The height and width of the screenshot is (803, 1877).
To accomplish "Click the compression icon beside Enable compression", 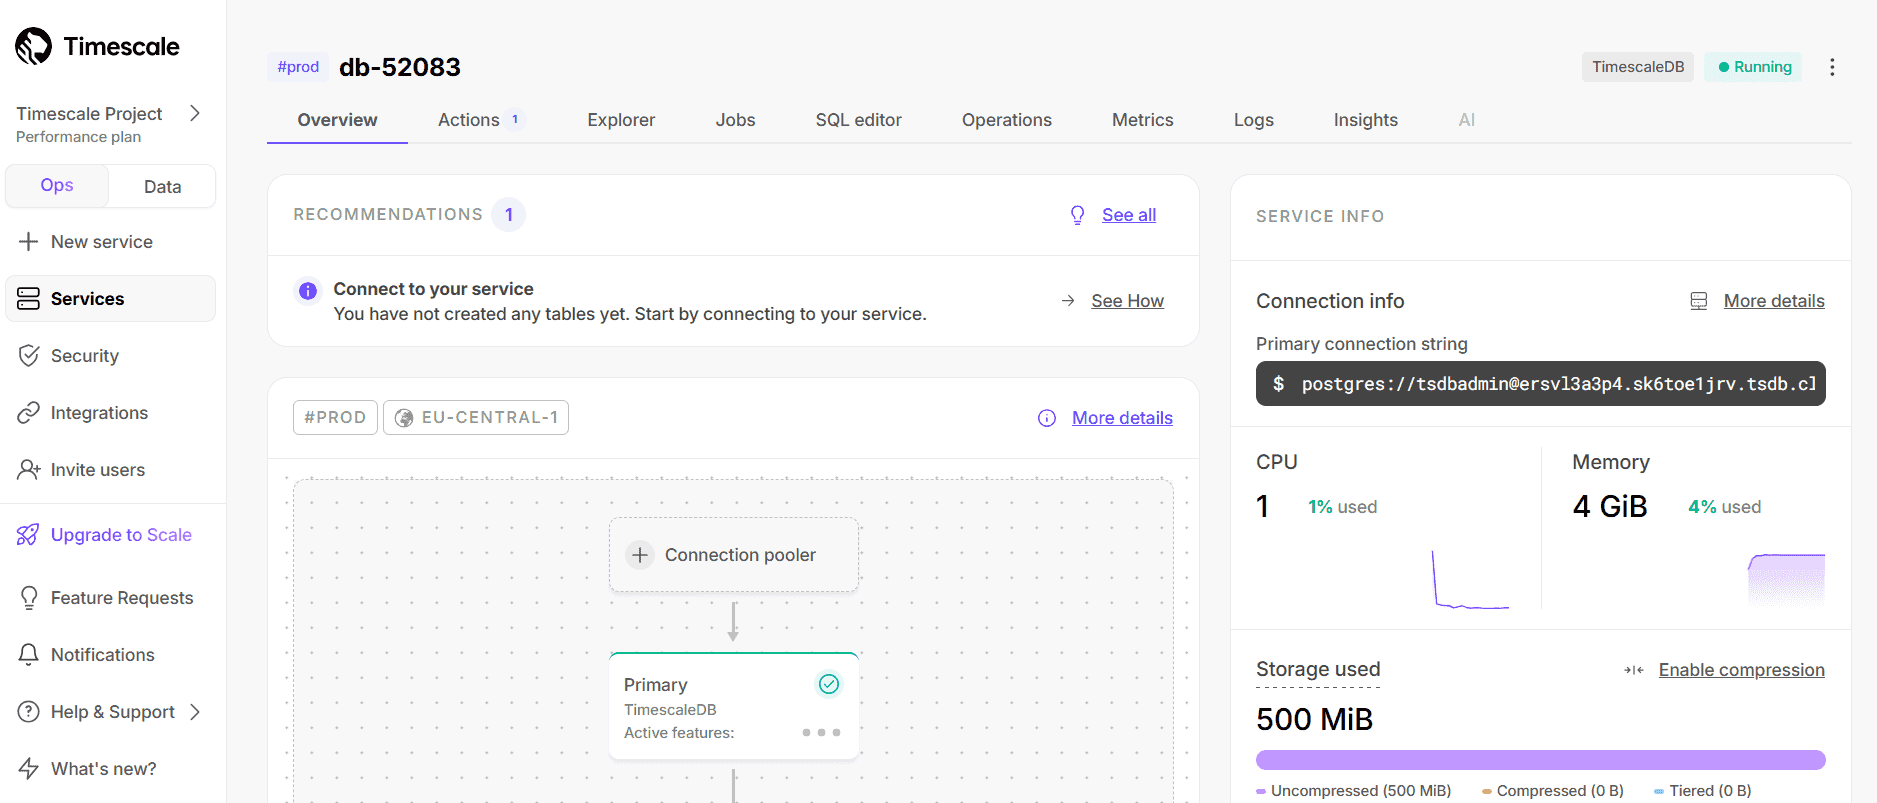I will [x=1634, y=670].
